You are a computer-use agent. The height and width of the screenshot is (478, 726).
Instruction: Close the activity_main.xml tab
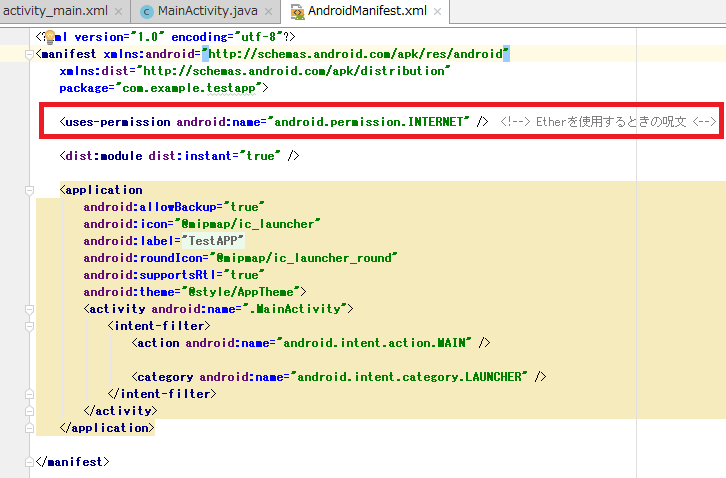point(119,12)
